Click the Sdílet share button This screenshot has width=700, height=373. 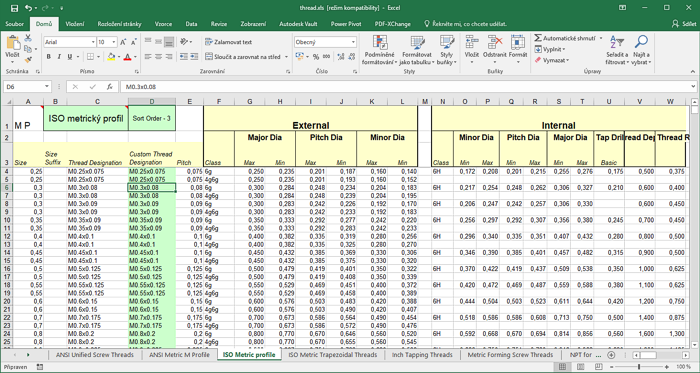pyautogui.click(x=684, y=24)
